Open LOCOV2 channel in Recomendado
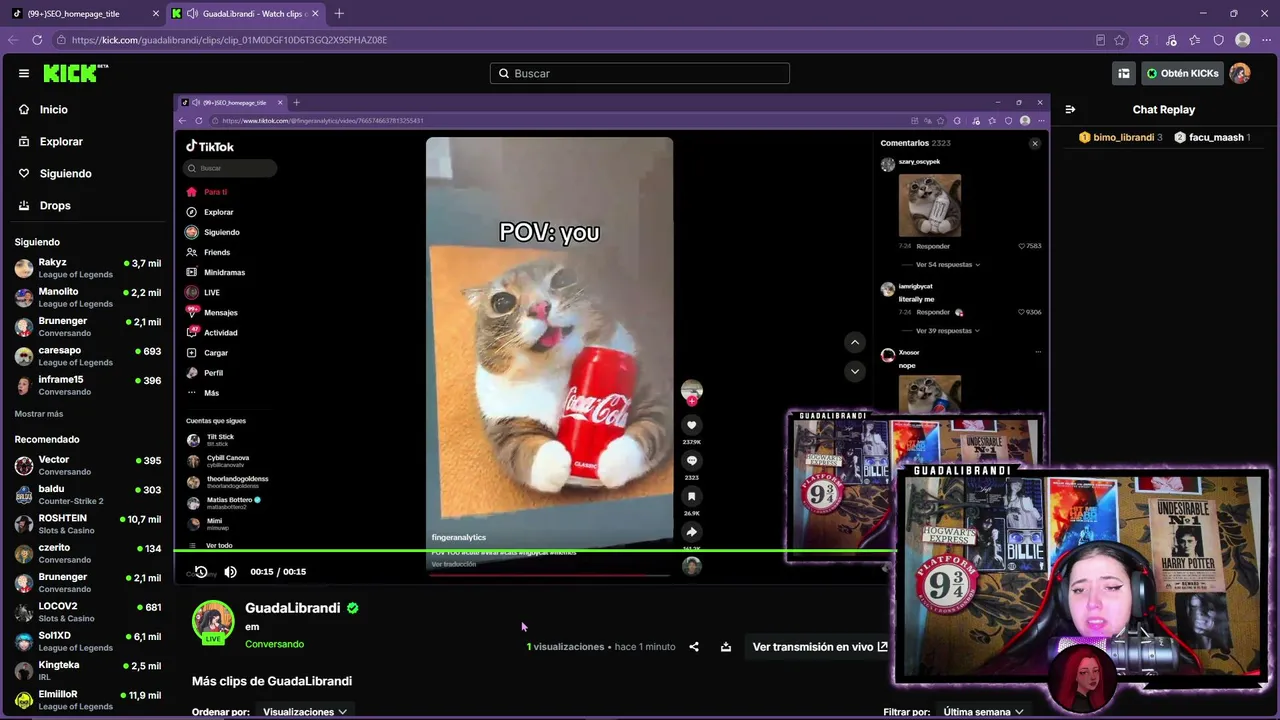Screen dimensions: 1280x720 (x=88, y=612)
